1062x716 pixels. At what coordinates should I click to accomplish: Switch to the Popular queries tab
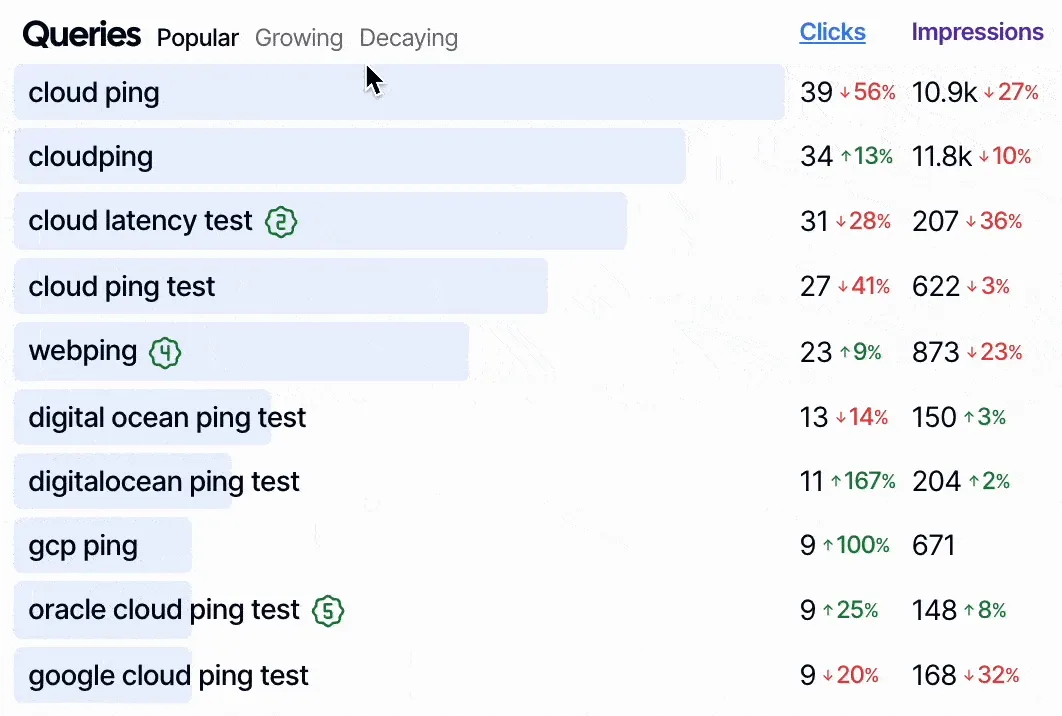click(198, 38)
